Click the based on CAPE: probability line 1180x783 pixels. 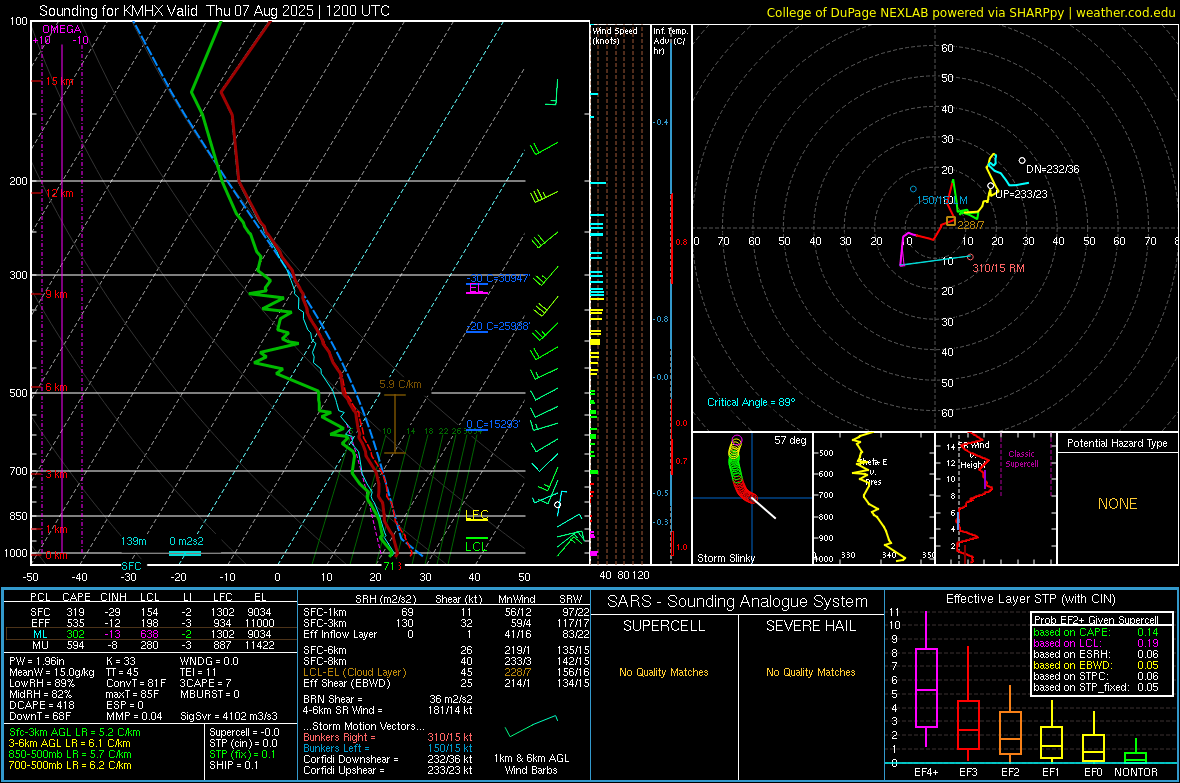(x=1096, y=632)
